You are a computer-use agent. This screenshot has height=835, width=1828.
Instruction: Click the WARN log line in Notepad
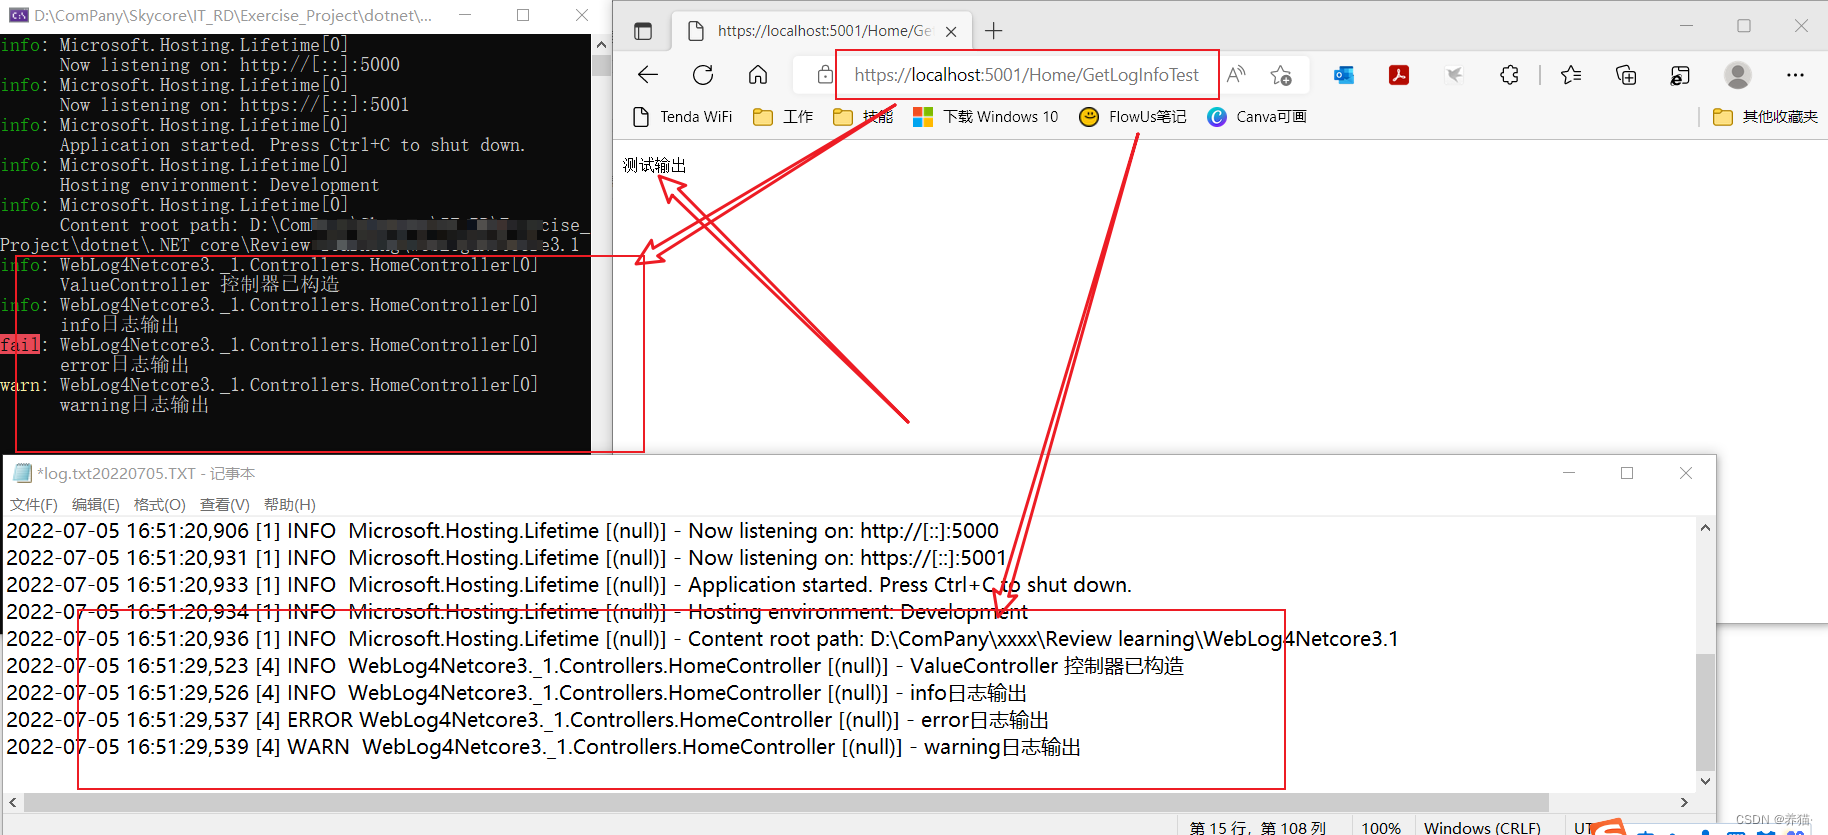pos(544,747)
